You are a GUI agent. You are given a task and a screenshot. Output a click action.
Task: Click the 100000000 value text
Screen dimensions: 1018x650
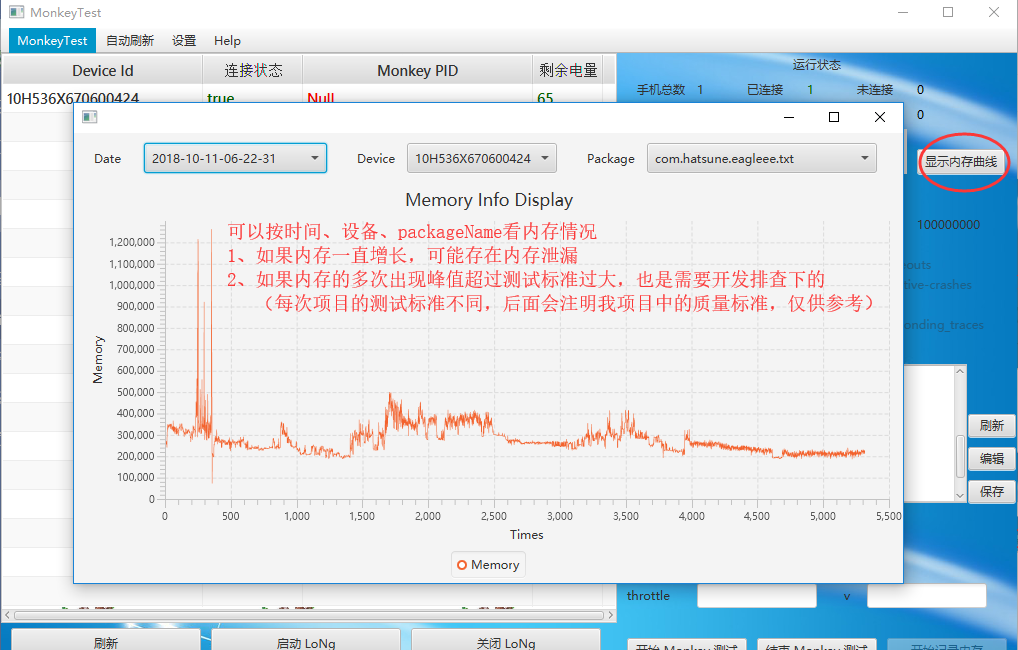coord(949,225)
